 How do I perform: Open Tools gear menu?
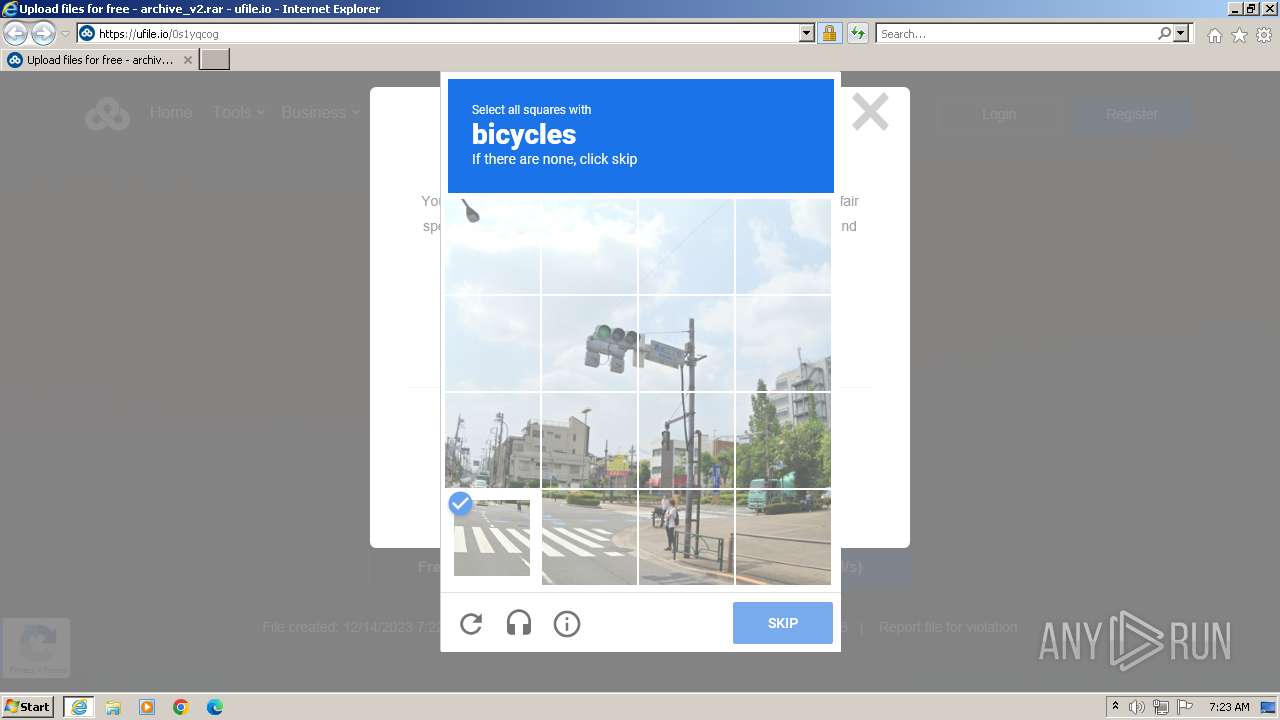tap(1264, 35)
